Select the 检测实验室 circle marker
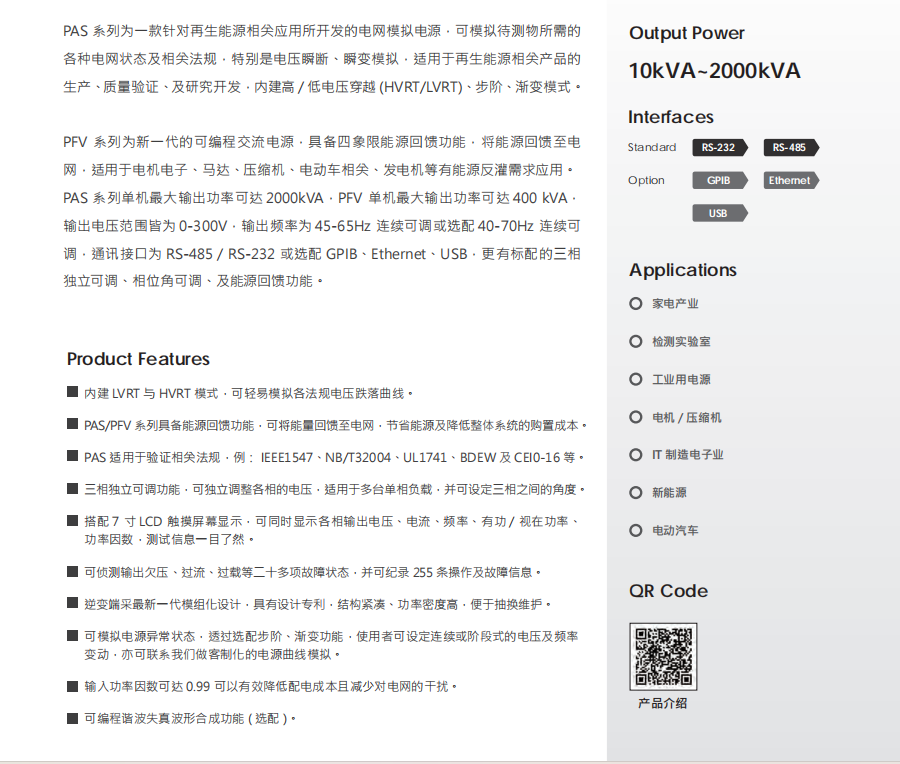The image size is (900, 764). click(x=636, y=341)
